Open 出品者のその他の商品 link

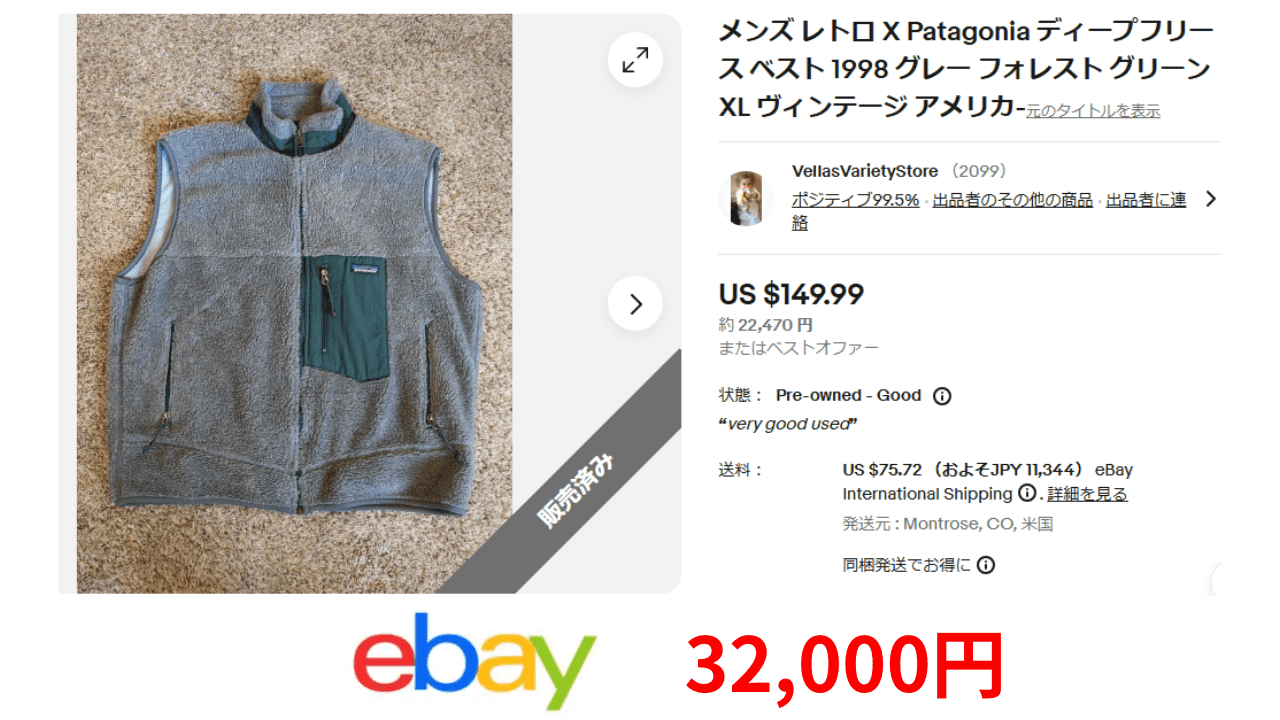pyautogui.click(x=1013, y=199)
